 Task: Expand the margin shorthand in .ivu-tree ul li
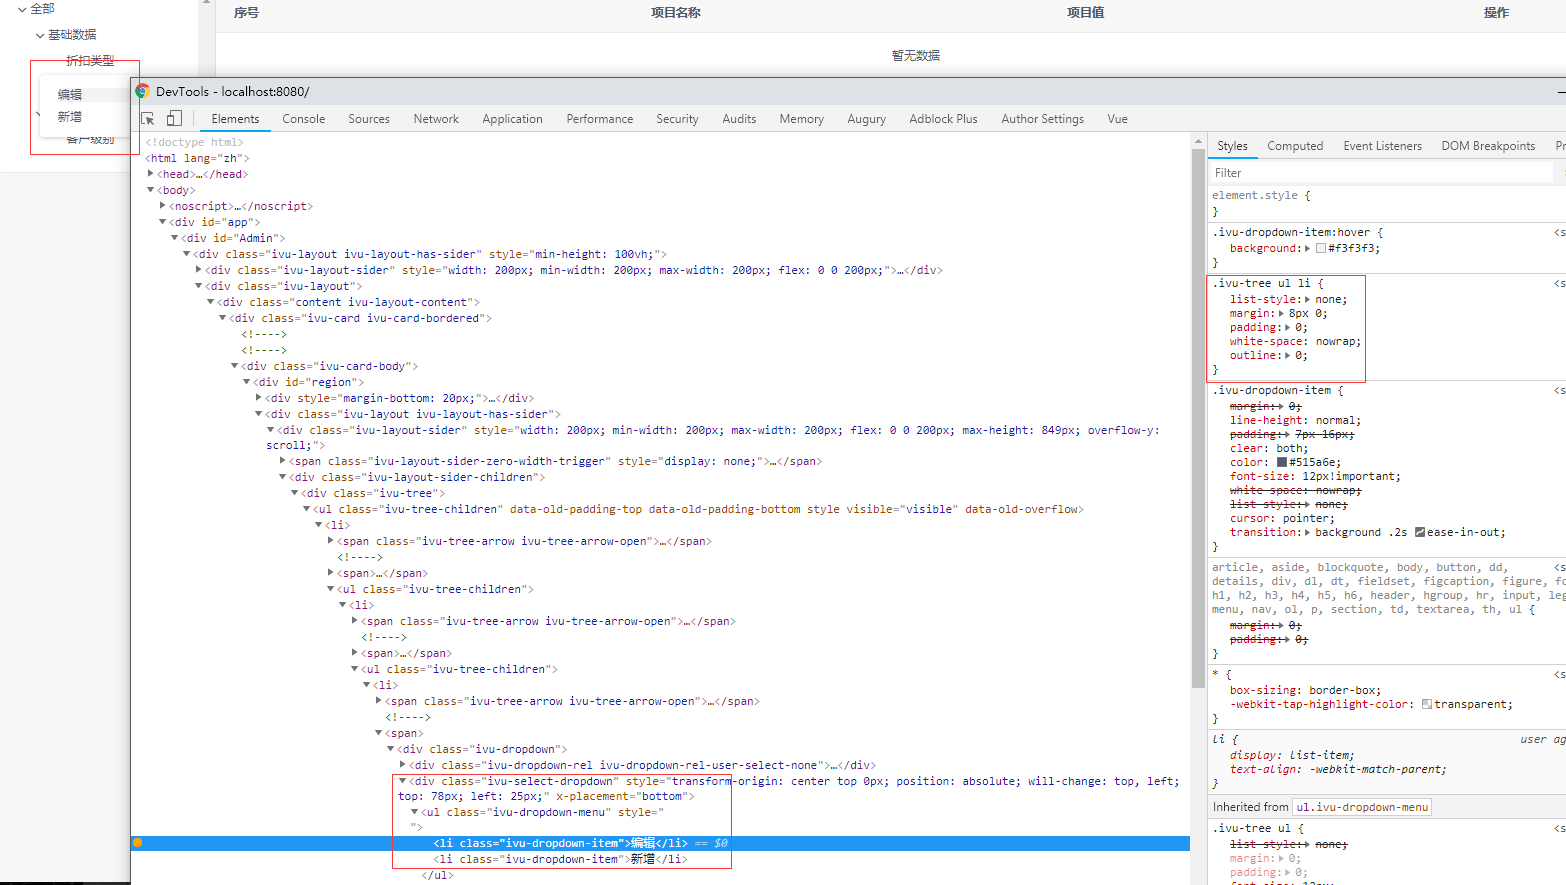tap(1284, 313)
